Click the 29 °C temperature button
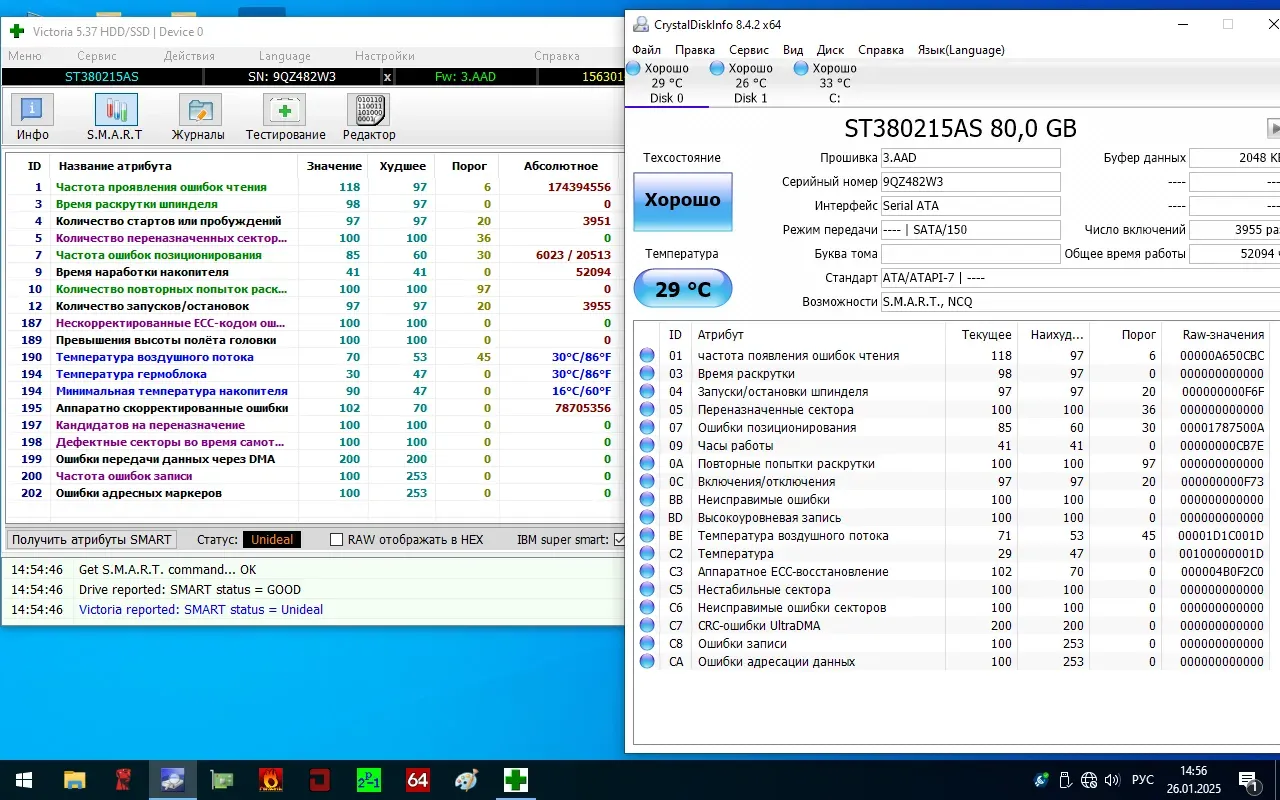The height and width of the screenshot is (800, 1280). coord(683,289)
